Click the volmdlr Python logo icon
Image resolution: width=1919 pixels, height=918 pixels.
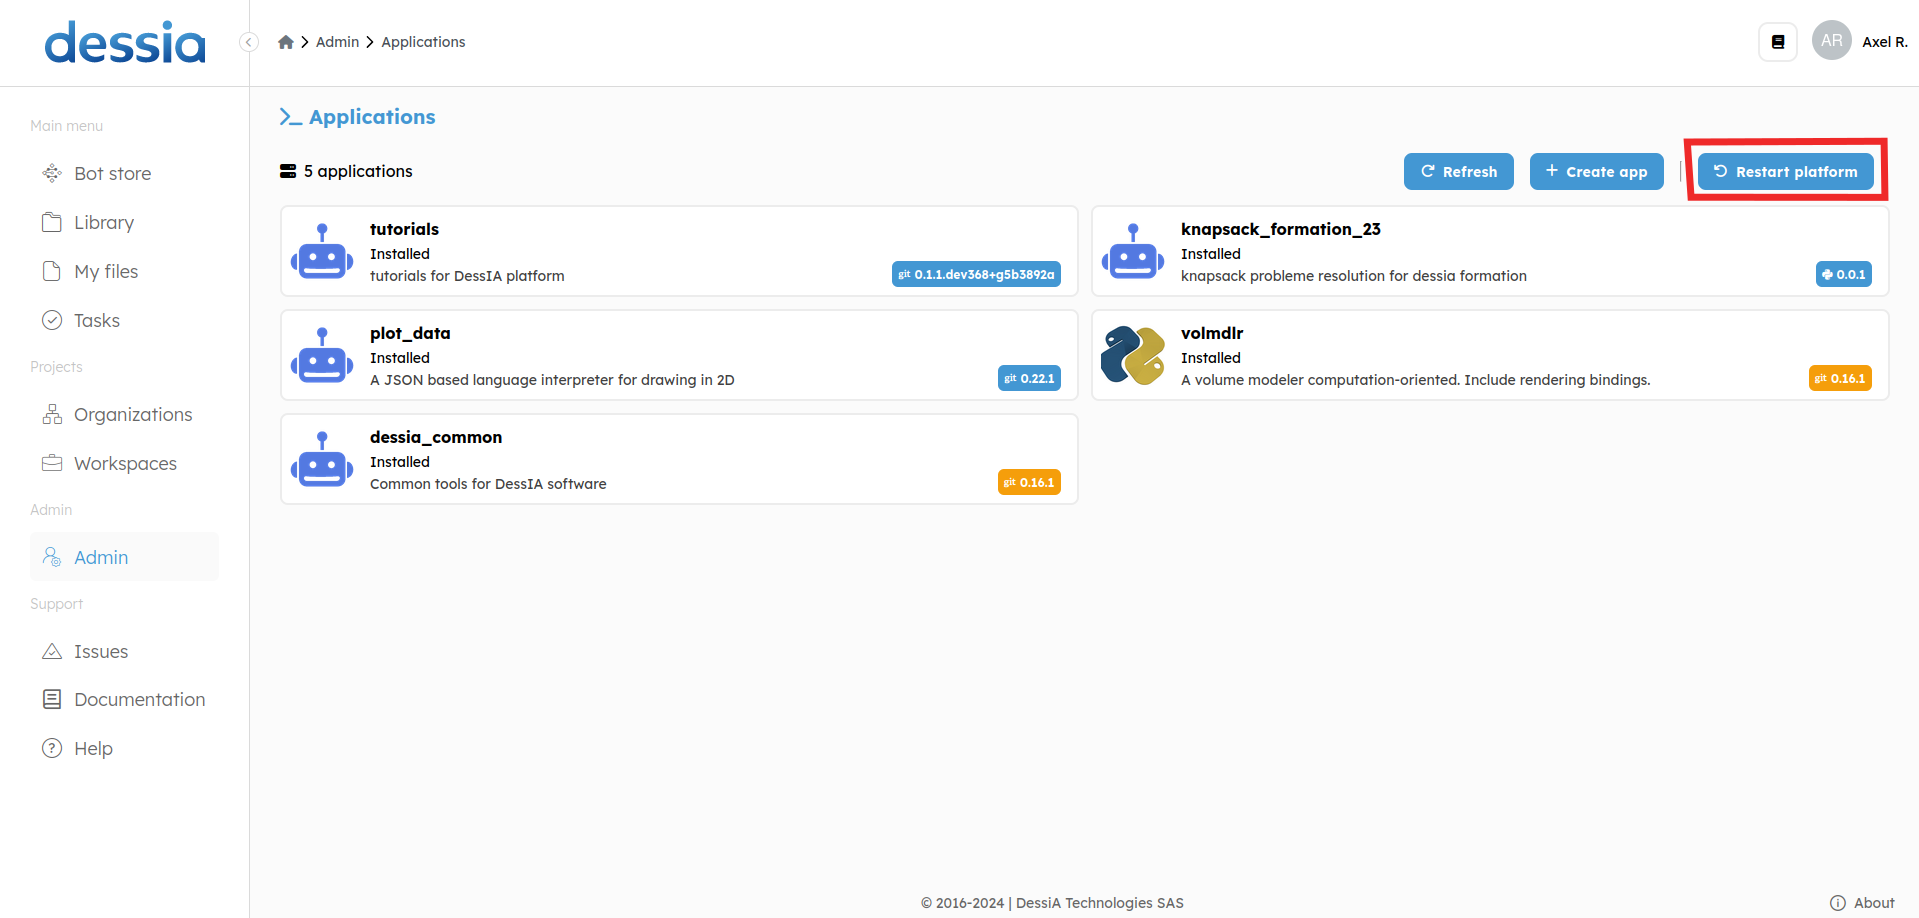[x=1133, y=355]
